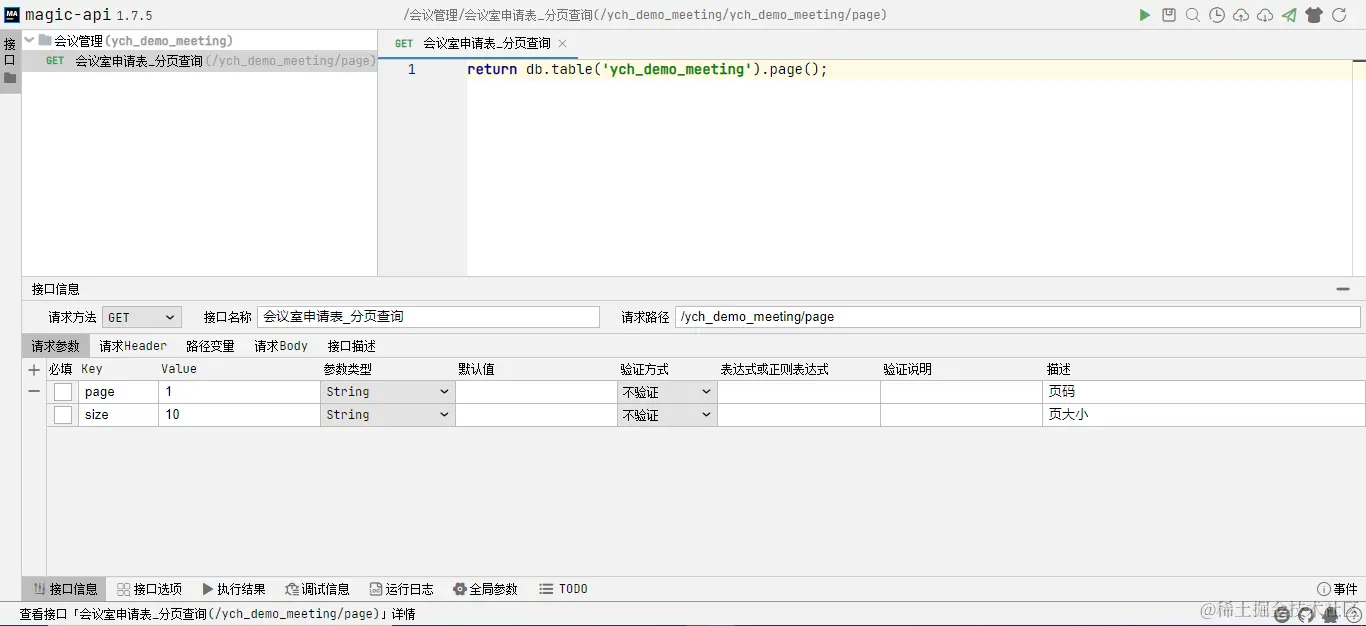
Task: Refresh using the circular arrow icon
Action: 1341,14
